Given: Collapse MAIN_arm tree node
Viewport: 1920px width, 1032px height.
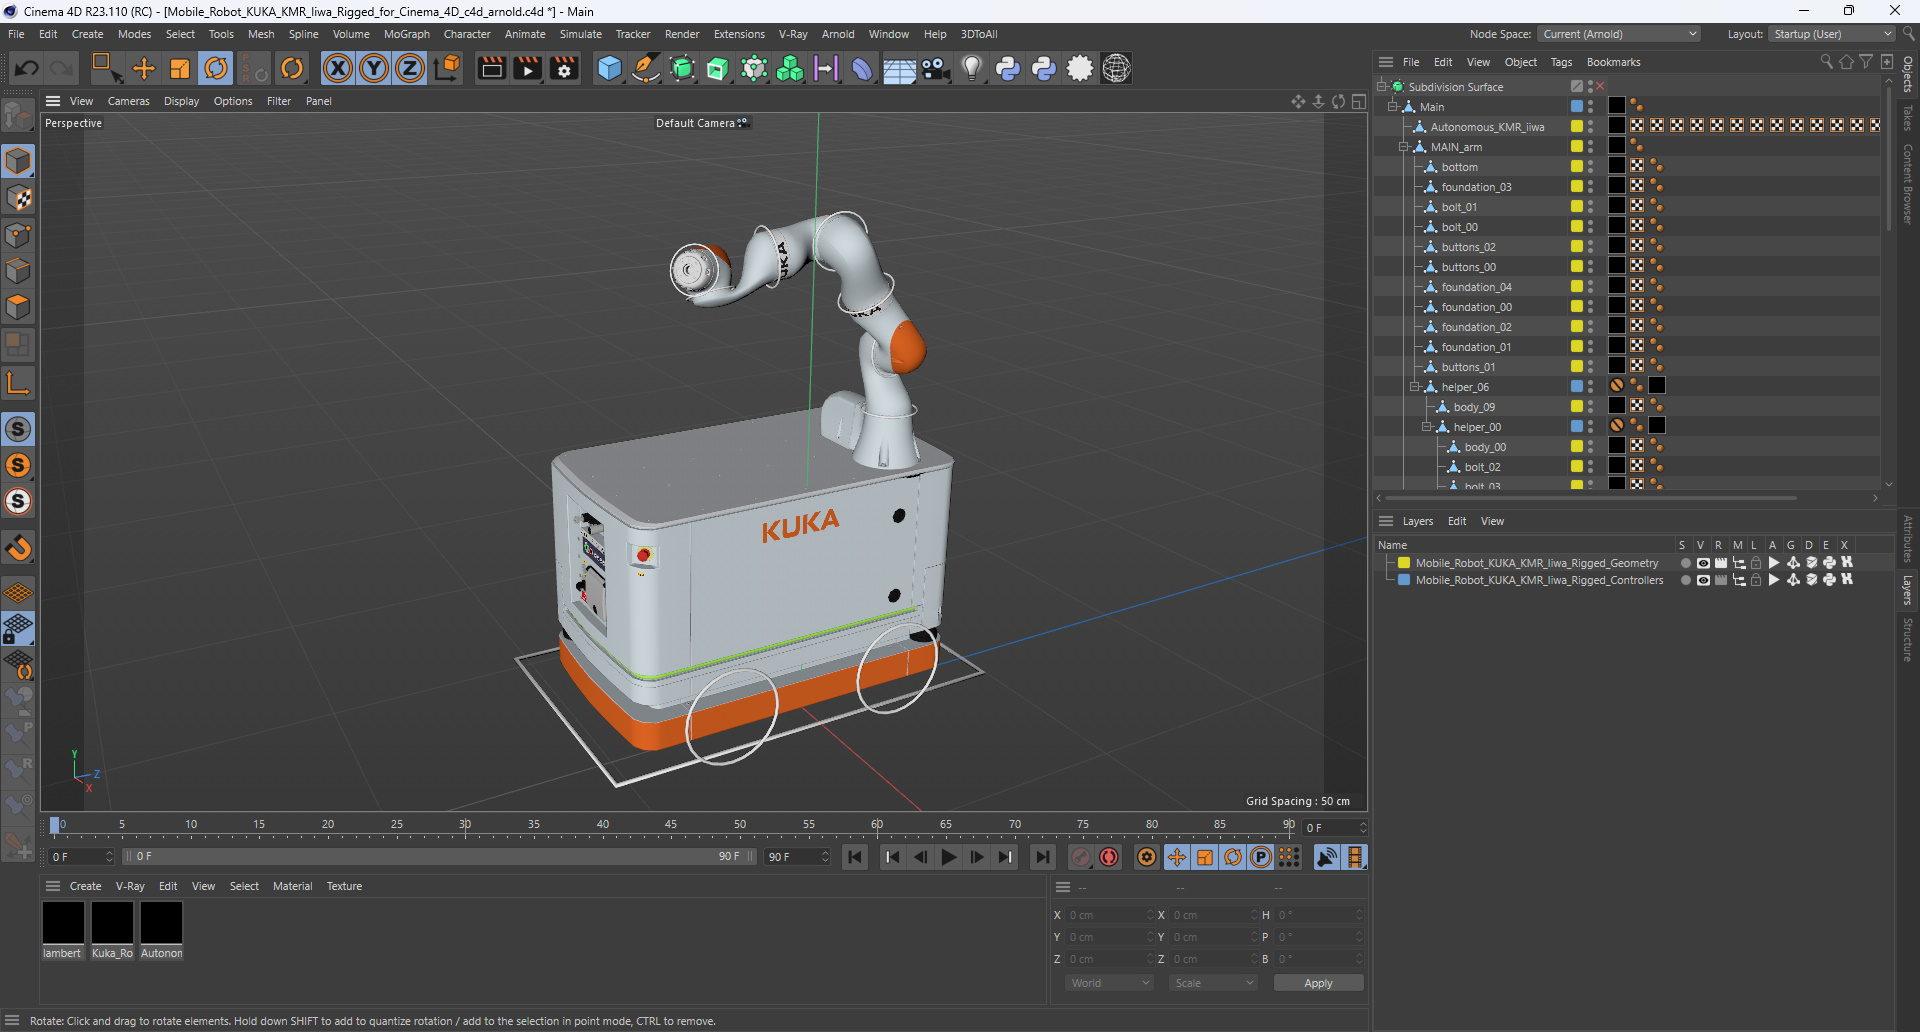Looking at the screenshot, I should (1404, 147).
